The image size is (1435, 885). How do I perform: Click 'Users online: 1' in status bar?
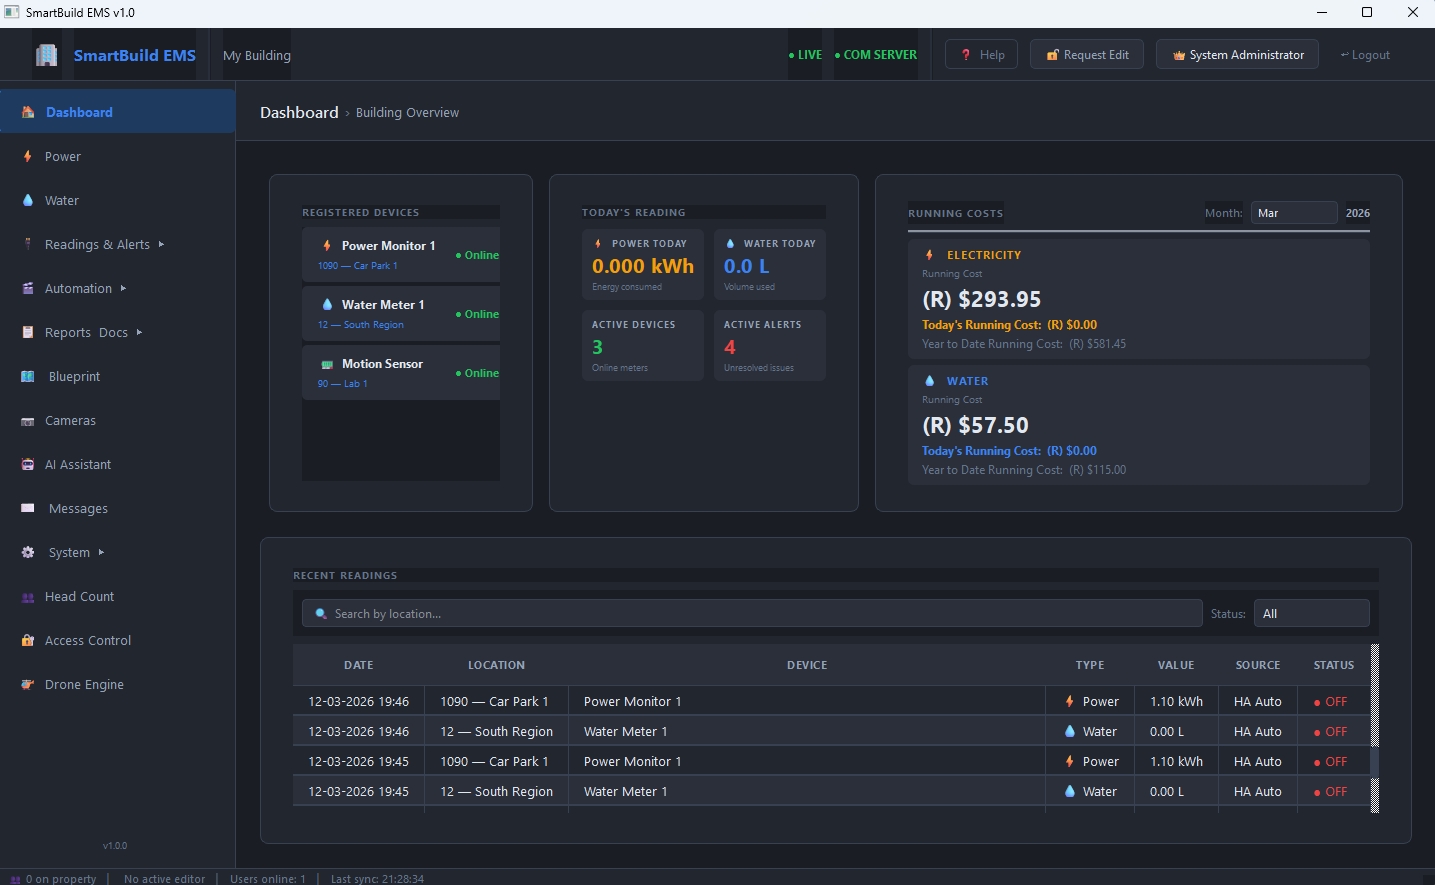click(x=268, y=879)
